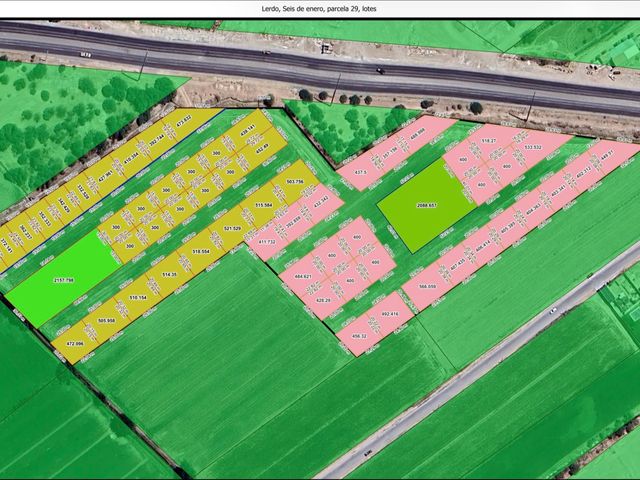Select the pink lot labeled 437.5
This screenshot has width=640, height=480.
361,173
